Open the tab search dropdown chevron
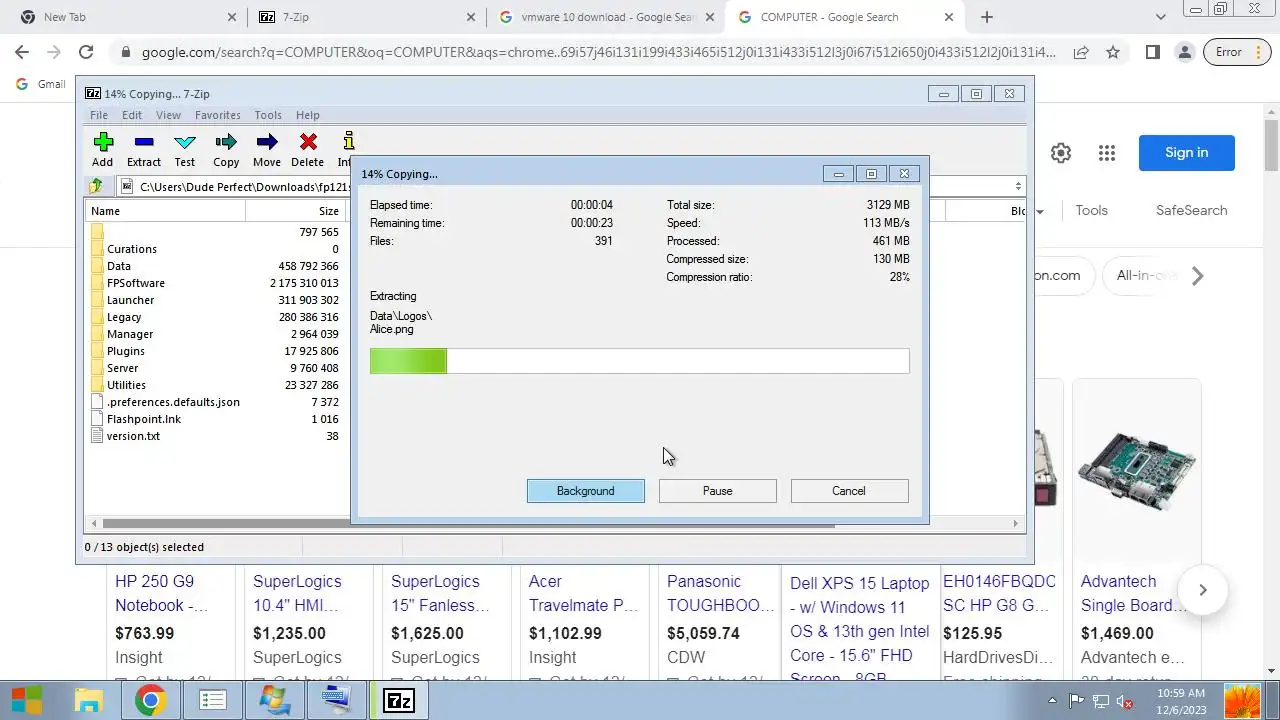This screenshot has height=720, width=1280. coord(1161,17)
